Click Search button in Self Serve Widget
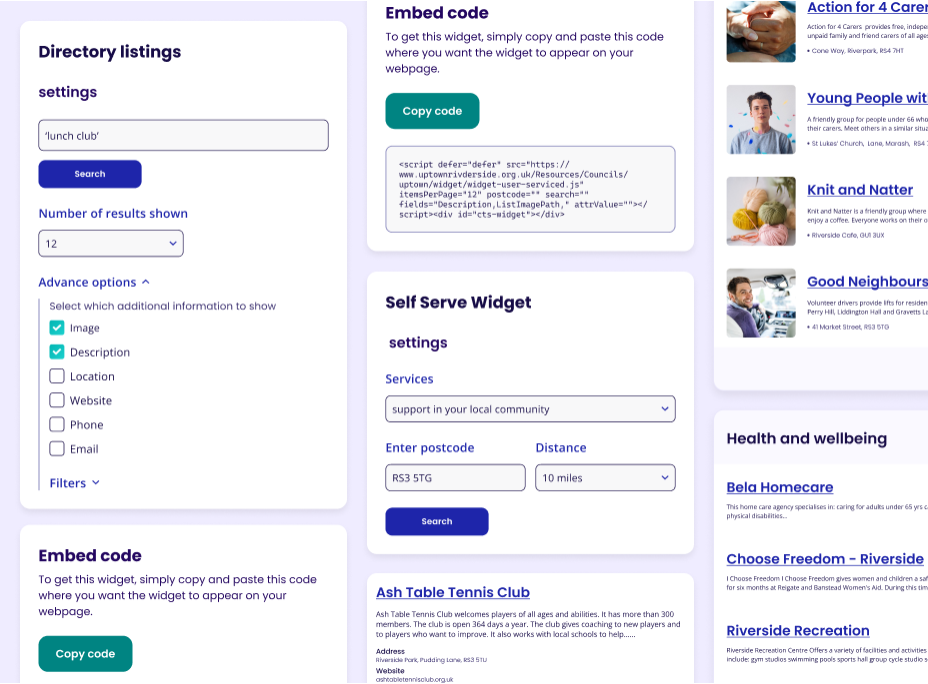Screen dimensions: 928x684 click(x=437, y=521)
